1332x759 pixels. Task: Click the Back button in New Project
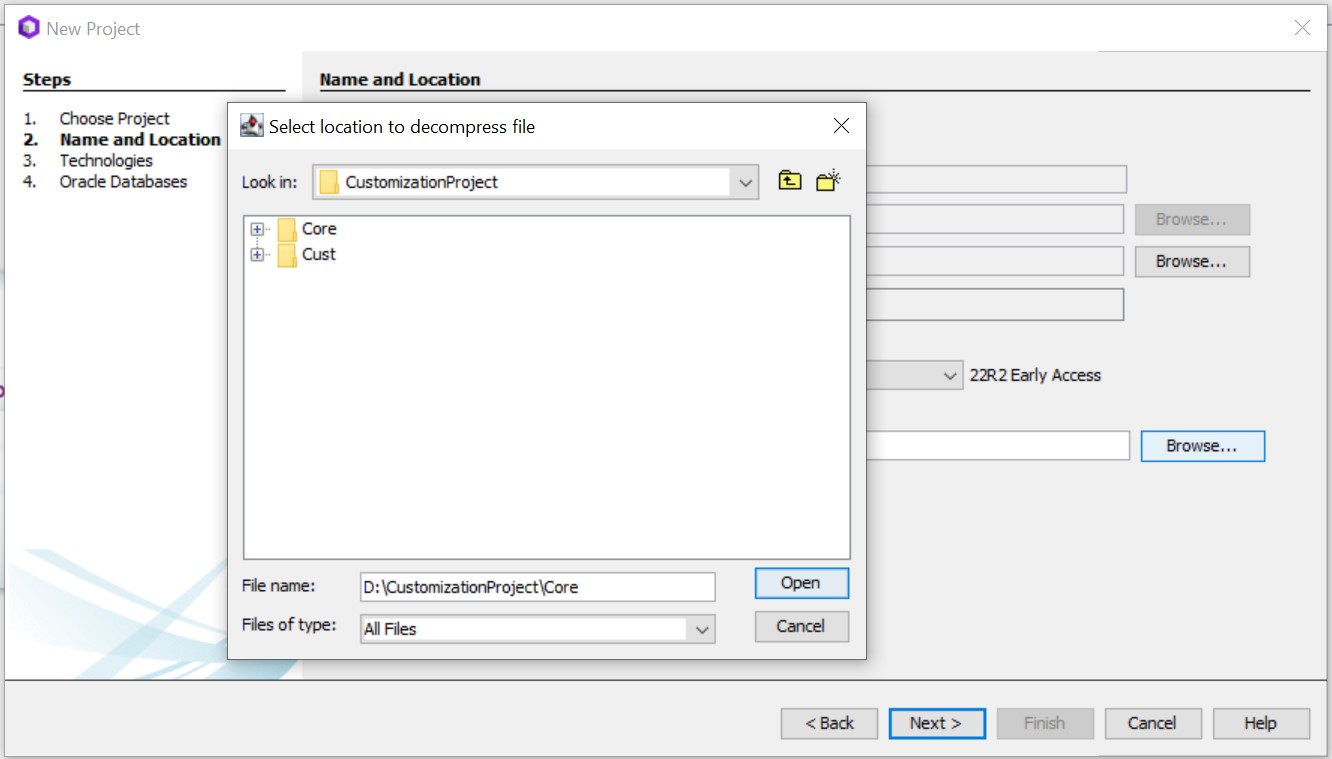pyautogui.click(x=830, y=723)
